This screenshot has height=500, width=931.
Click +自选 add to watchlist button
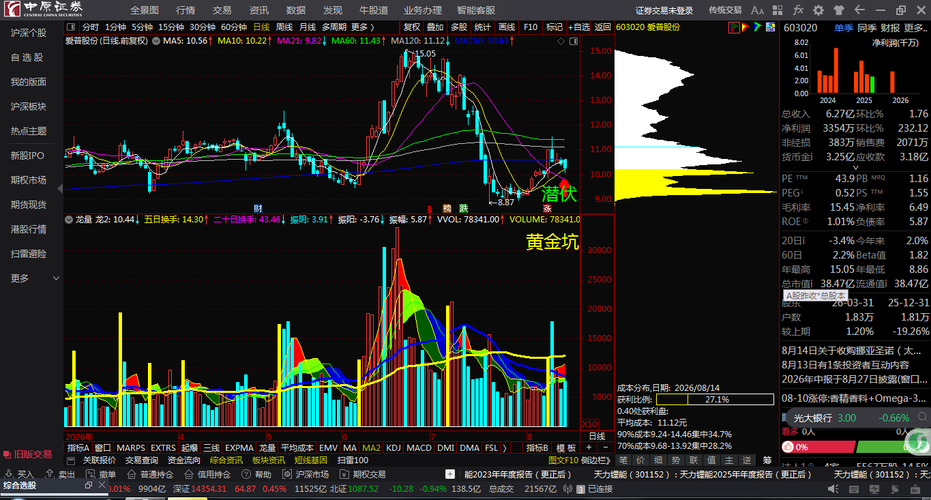(x=579, y=27)
